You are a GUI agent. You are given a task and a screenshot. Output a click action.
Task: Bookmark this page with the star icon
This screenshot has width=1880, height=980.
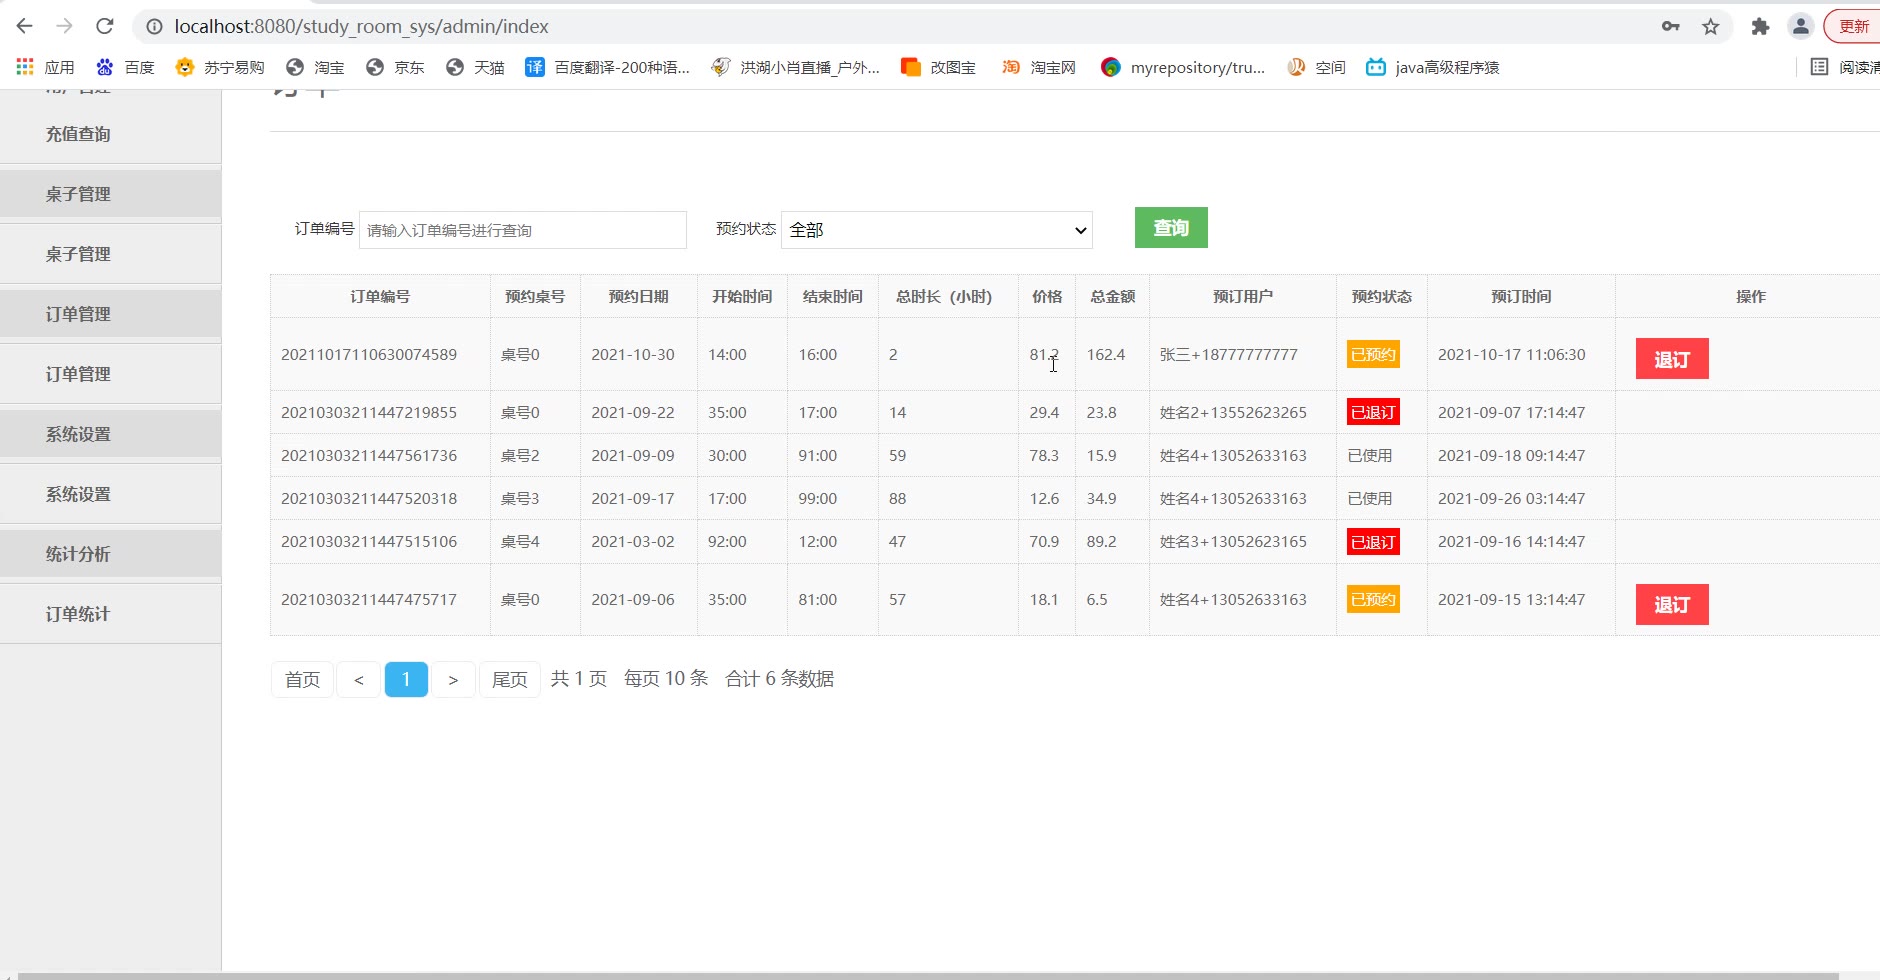[x=1711, y=27]
